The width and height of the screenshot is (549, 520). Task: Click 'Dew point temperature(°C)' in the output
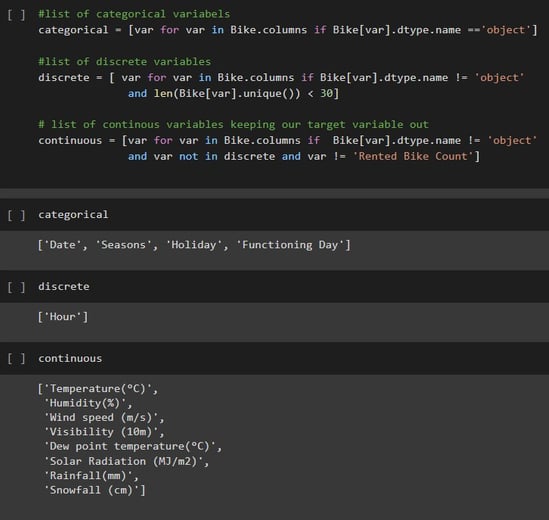coord(130,446)
